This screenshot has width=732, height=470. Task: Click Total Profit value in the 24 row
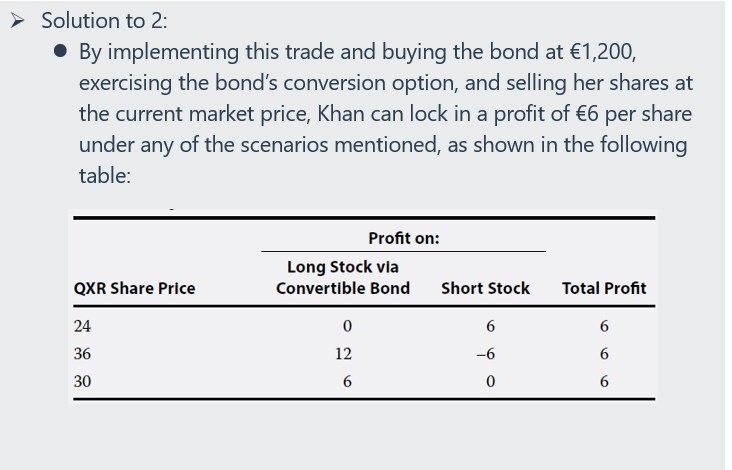pyautogui.click(x=605, y=325)
